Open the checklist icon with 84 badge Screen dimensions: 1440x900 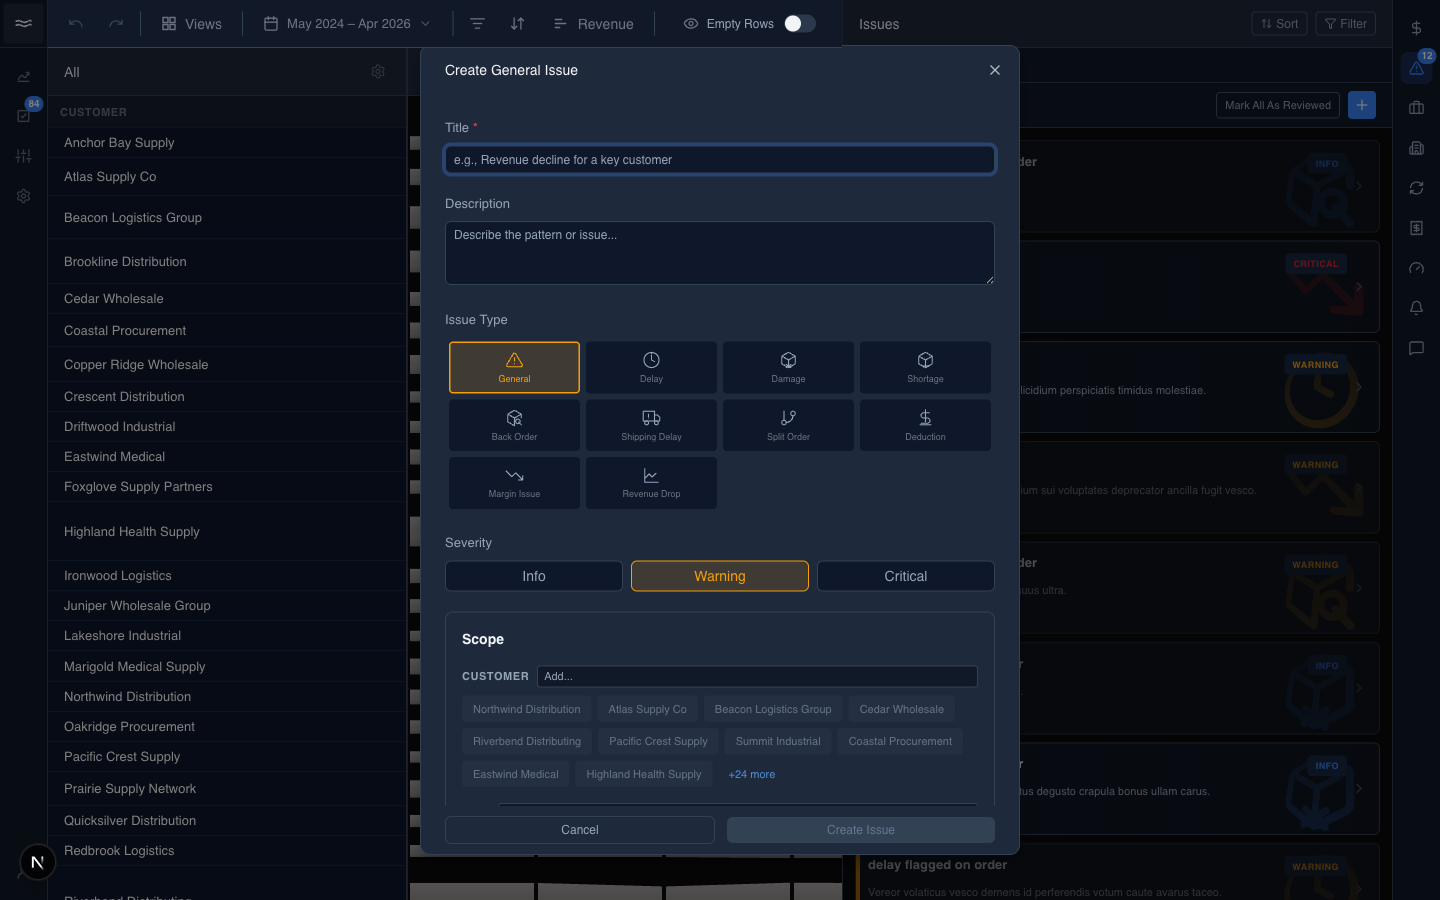click(x=24, y=116)
